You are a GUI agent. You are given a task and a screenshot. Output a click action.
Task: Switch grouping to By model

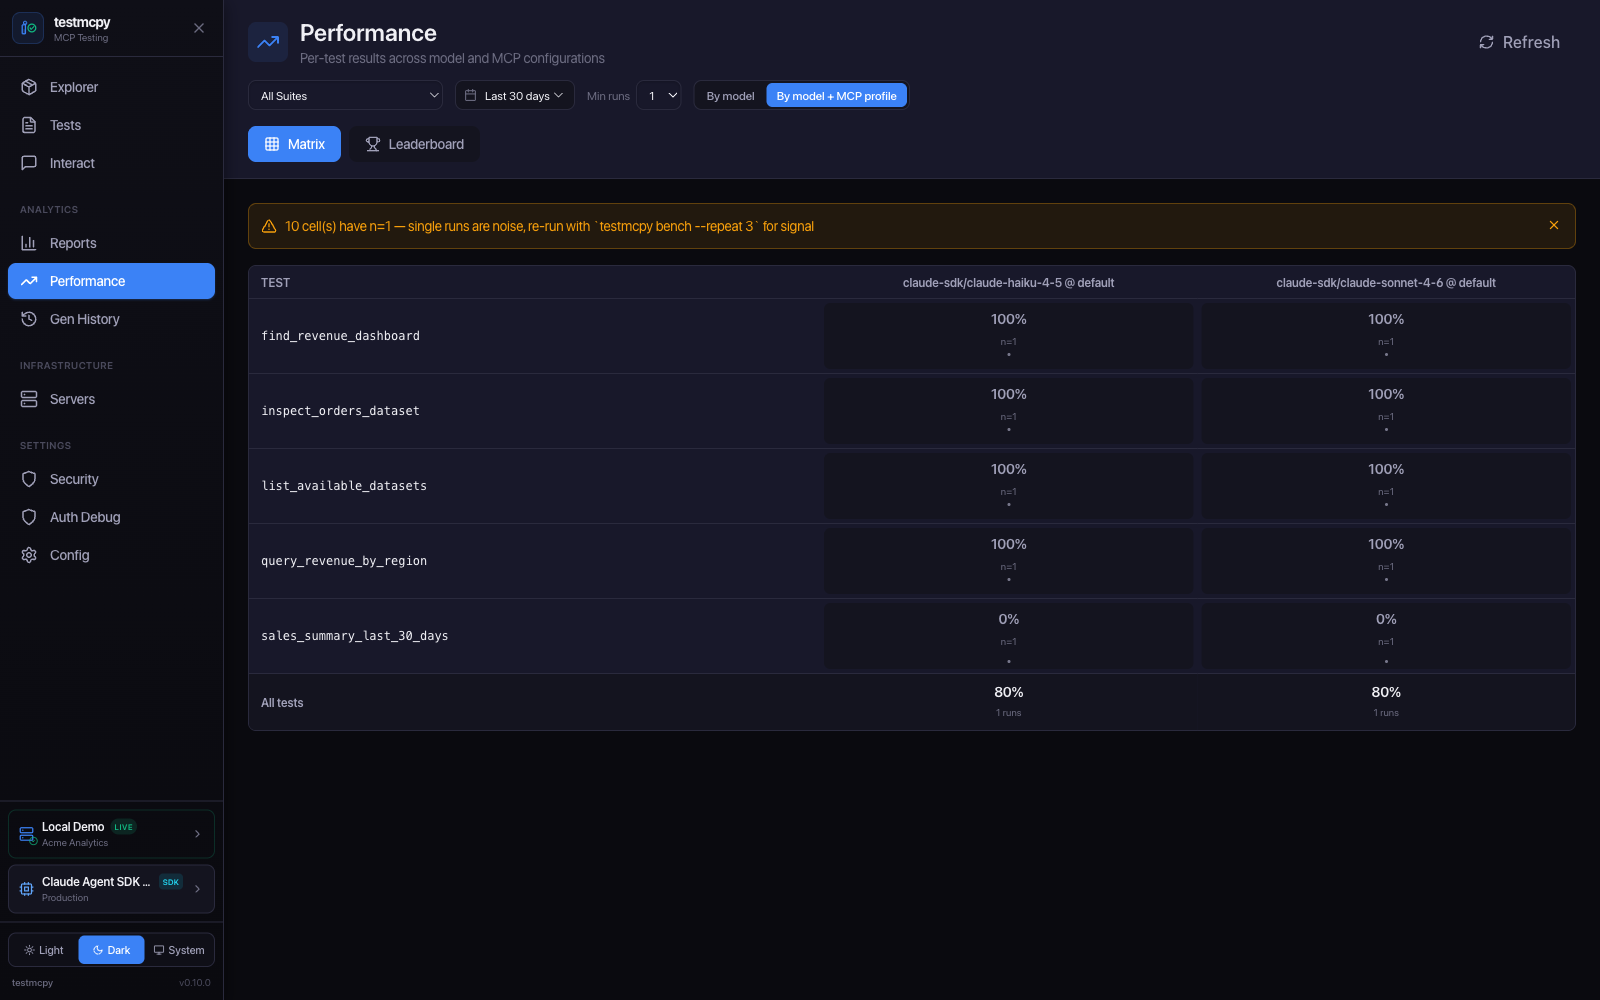click(x=730, y=96)
